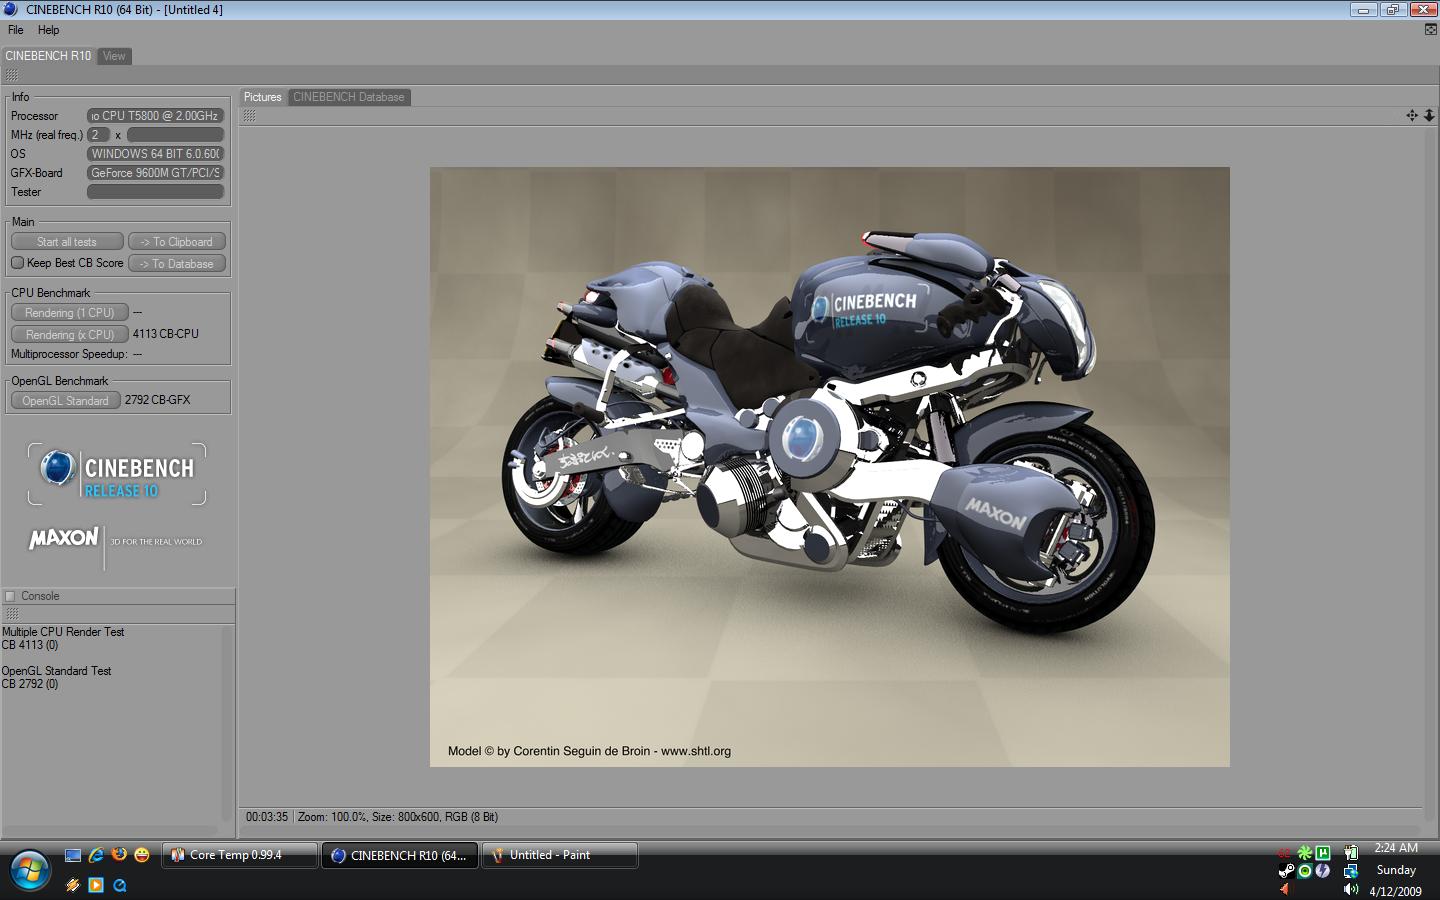Switch to the View tab
The image size is (1440, 900).
point(114,56)
